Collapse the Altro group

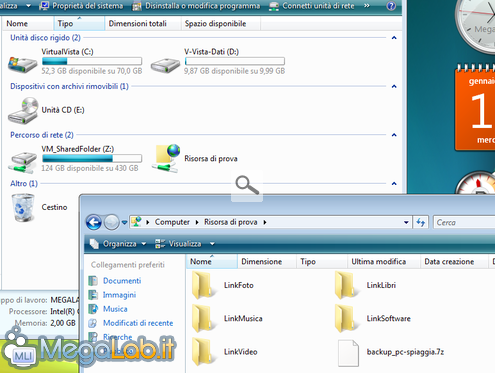click(394, 184)
